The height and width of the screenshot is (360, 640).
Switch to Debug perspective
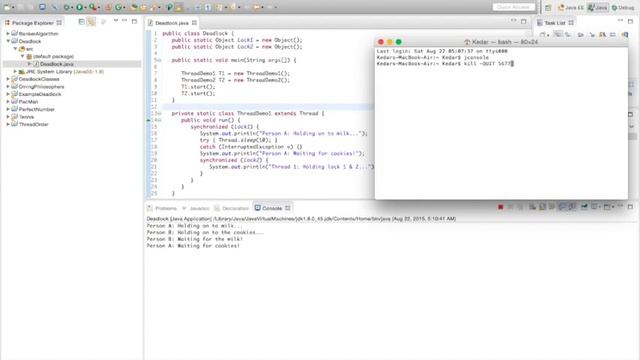623,7
